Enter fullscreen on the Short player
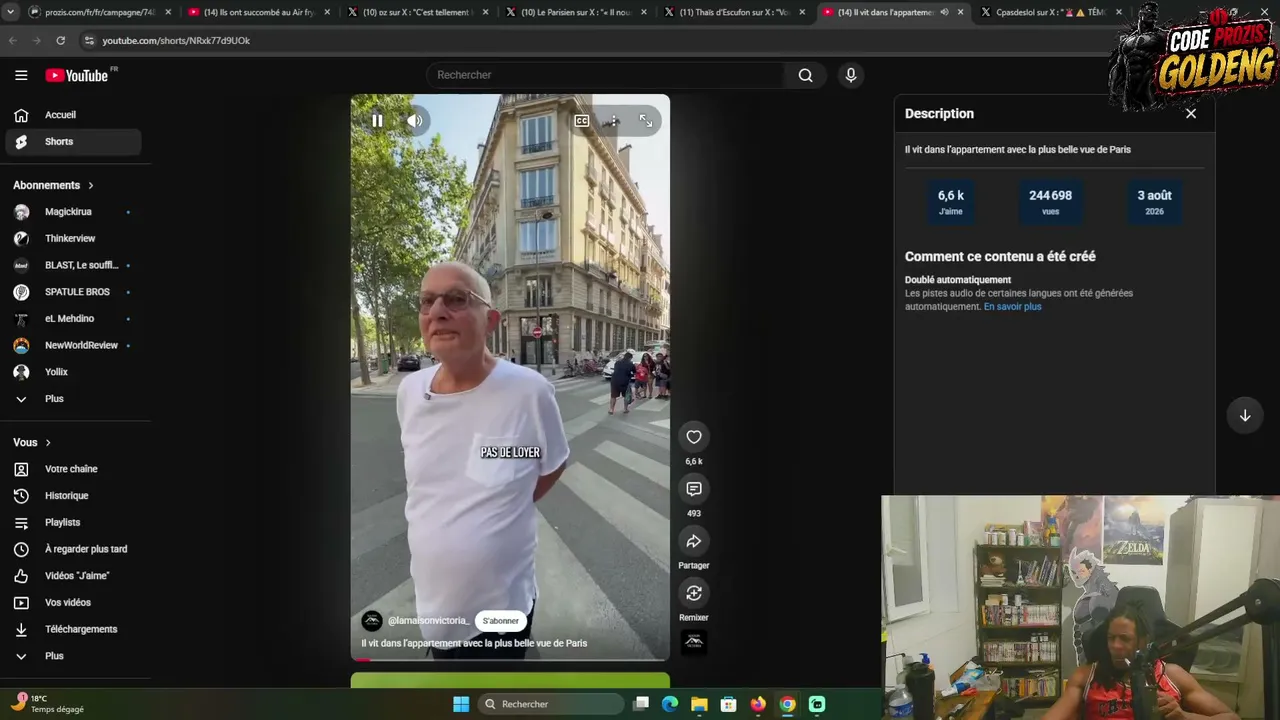1280x720 pixels. click(x=646, y=121)
